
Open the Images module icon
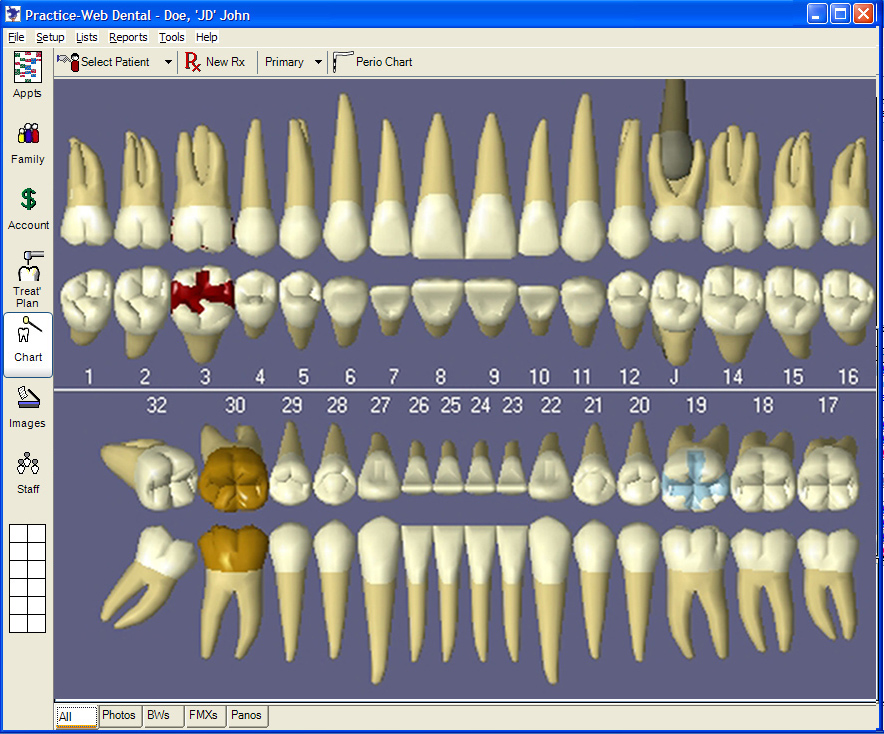coord(28,397)
